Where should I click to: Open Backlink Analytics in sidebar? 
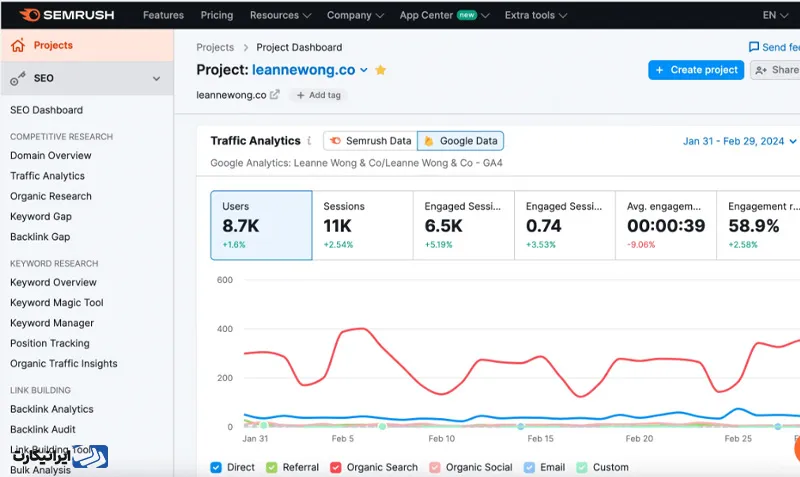coord(52,410)
